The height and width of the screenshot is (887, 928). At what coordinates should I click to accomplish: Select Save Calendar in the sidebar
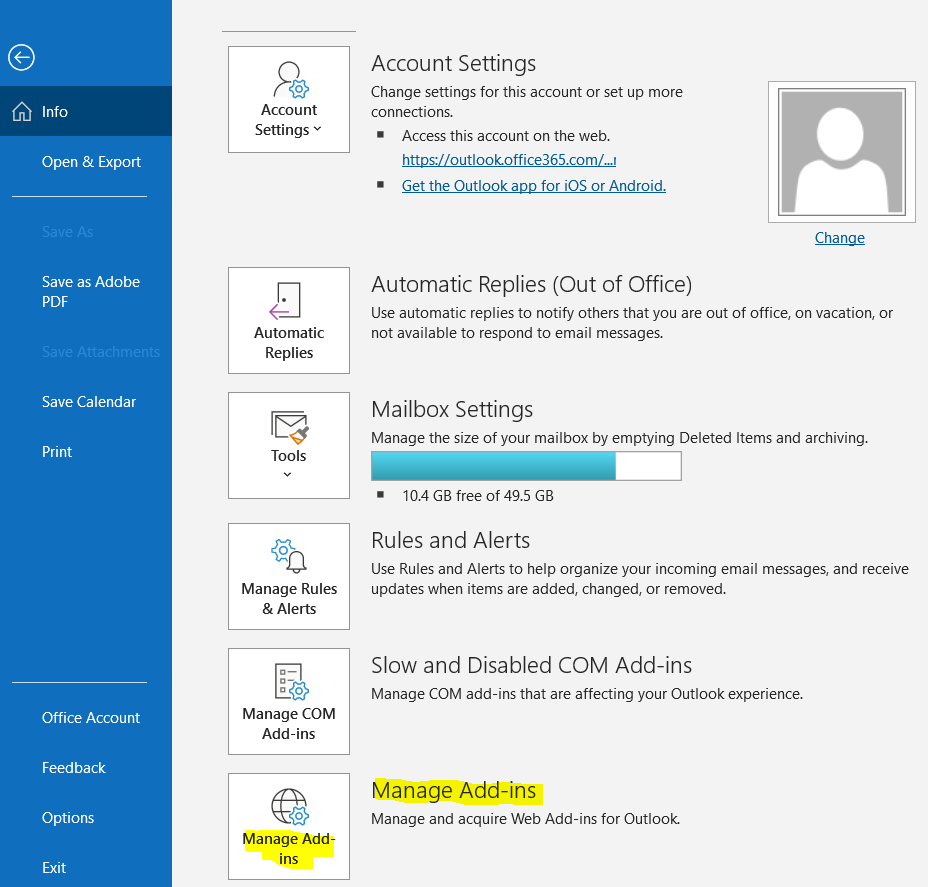click(x=89, y=402)
